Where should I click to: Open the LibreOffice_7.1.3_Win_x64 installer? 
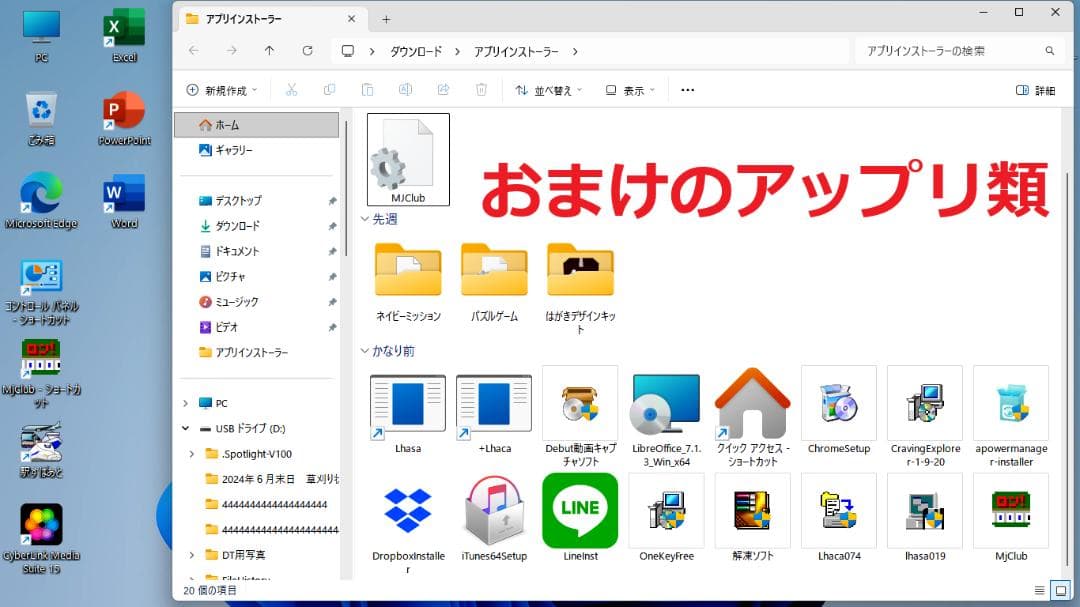coord(666,404)
